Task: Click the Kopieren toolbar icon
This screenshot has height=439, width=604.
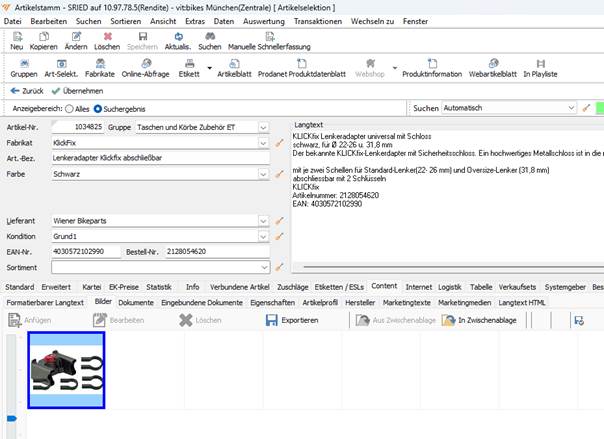Action: tap(43, 36)
